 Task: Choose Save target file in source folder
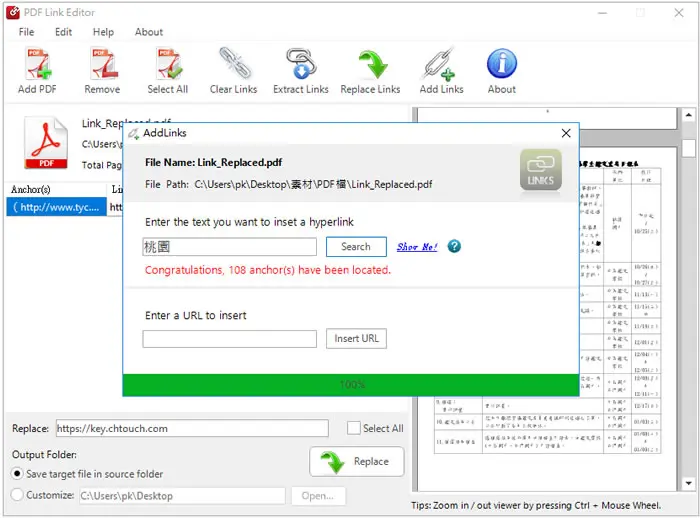pos(17,473)
